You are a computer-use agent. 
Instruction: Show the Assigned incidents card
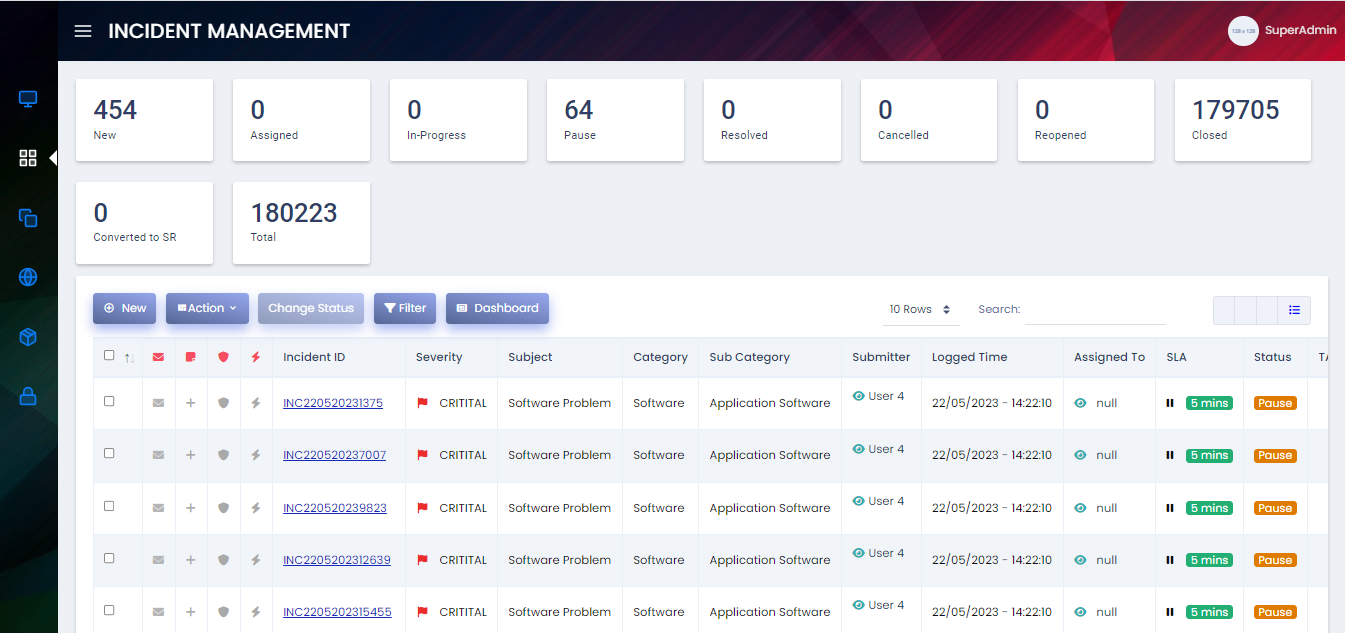click(x=301, y=120)
